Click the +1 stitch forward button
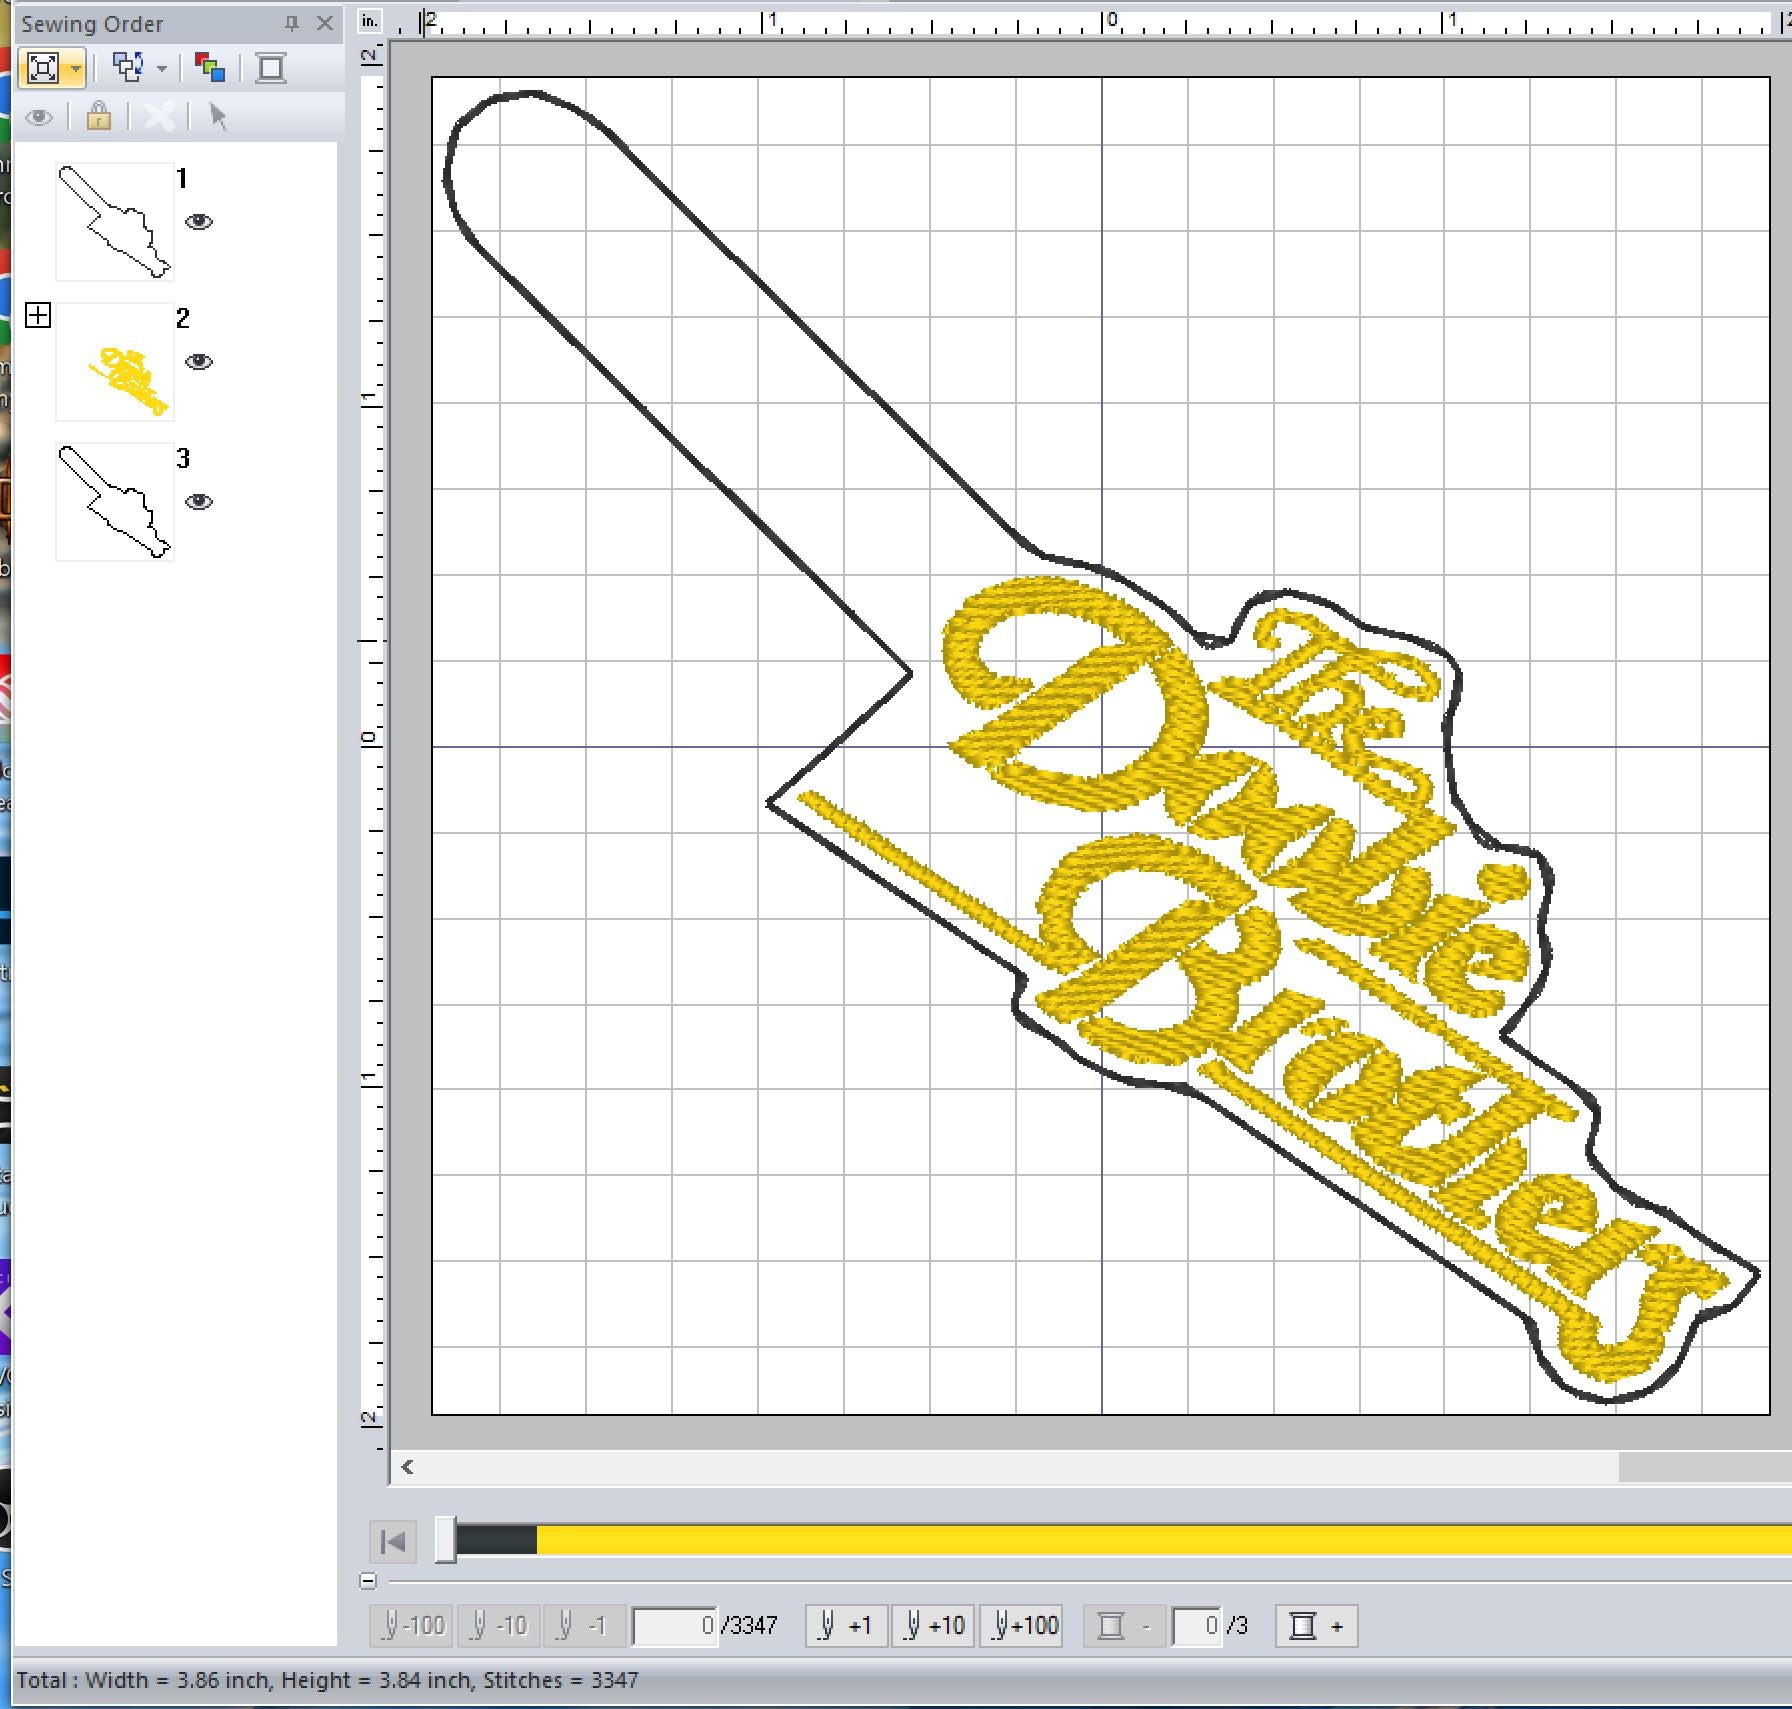The width and height of the screenshot is (1792, 1709). click(846, 1626)
